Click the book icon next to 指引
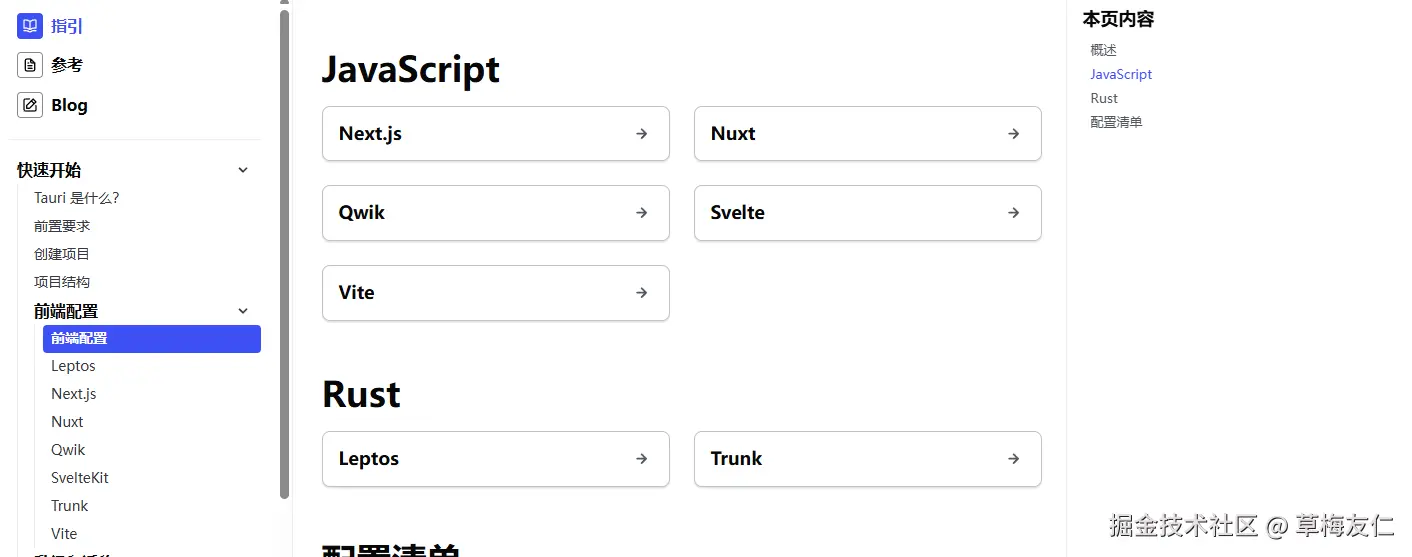The width and height of the screenshot is (1412, 557). pos(30,26)
